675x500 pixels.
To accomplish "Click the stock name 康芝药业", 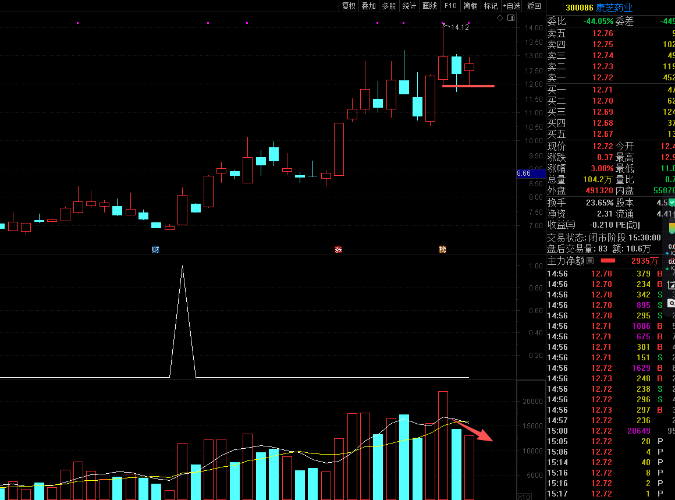I will tap(614, 8).
